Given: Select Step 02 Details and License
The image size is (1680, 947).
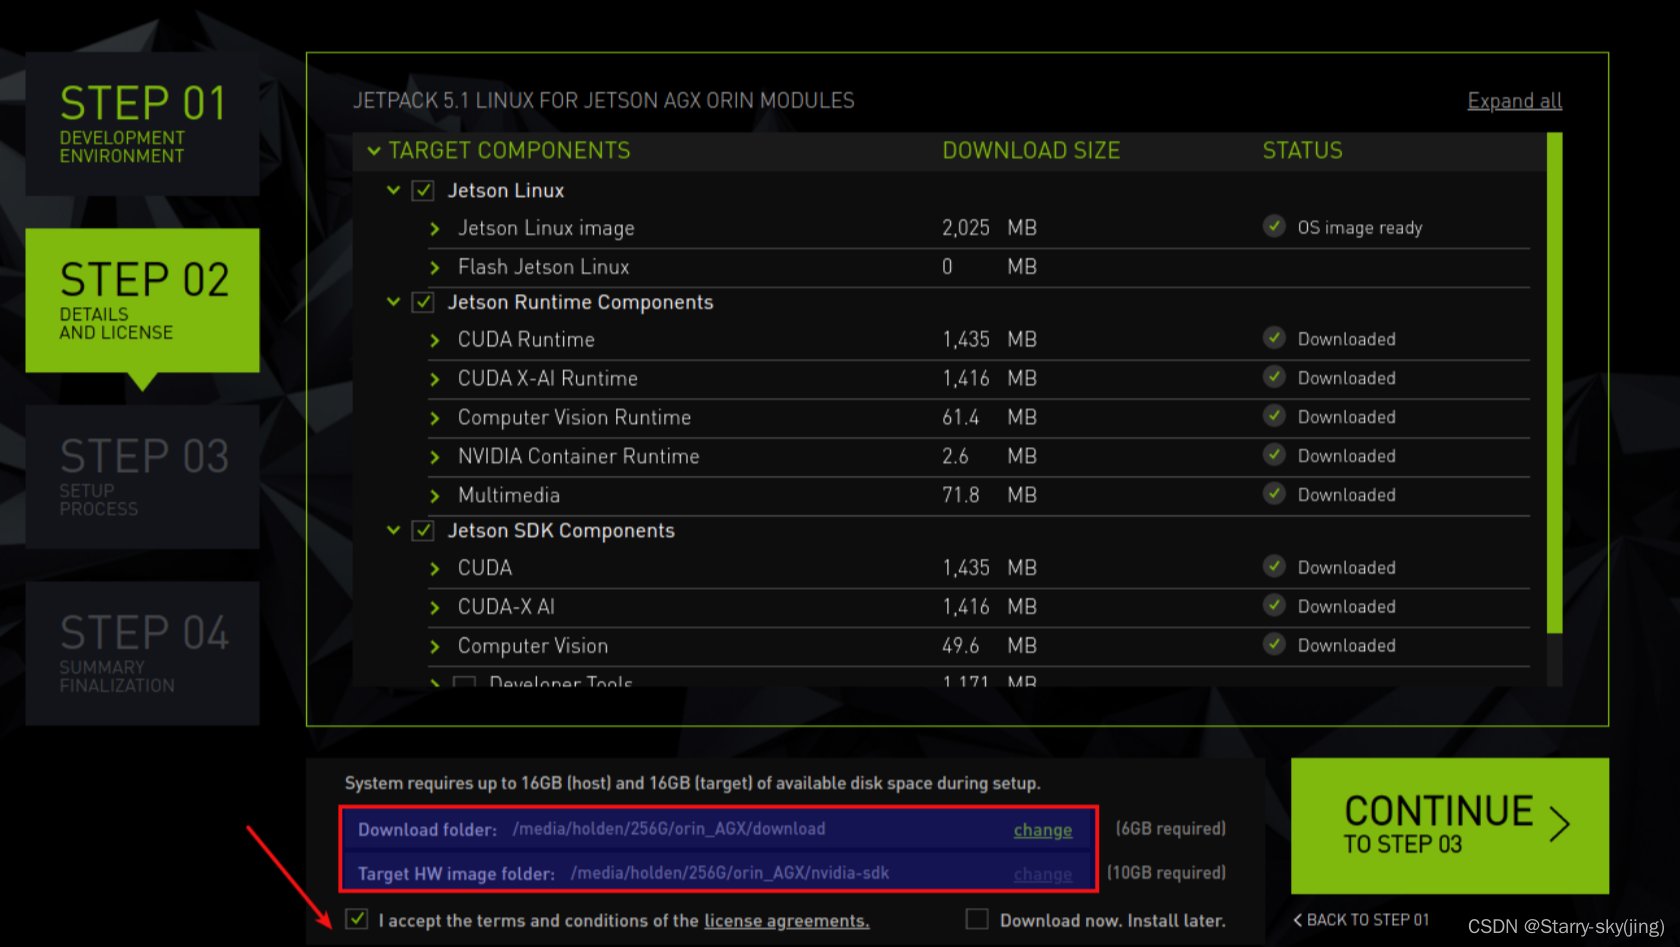Looking at the screenshot, I should [x=142, y=300].
